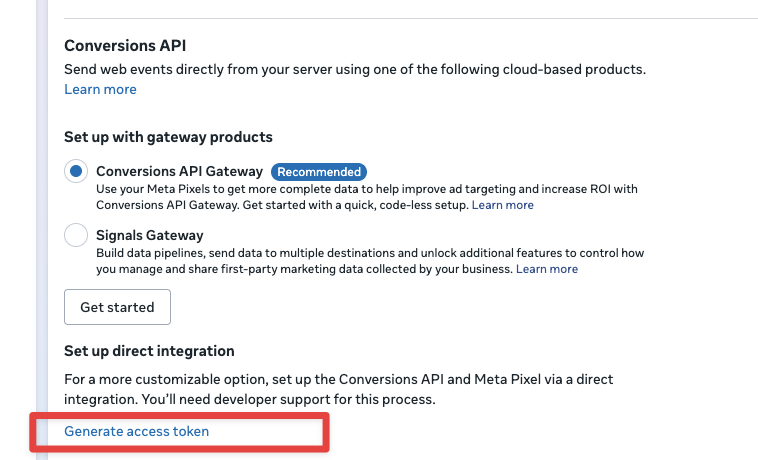Click the 'Set up direct integration' heading
Image resolution: width=758 pixels, height=460 pixels.
149,351
